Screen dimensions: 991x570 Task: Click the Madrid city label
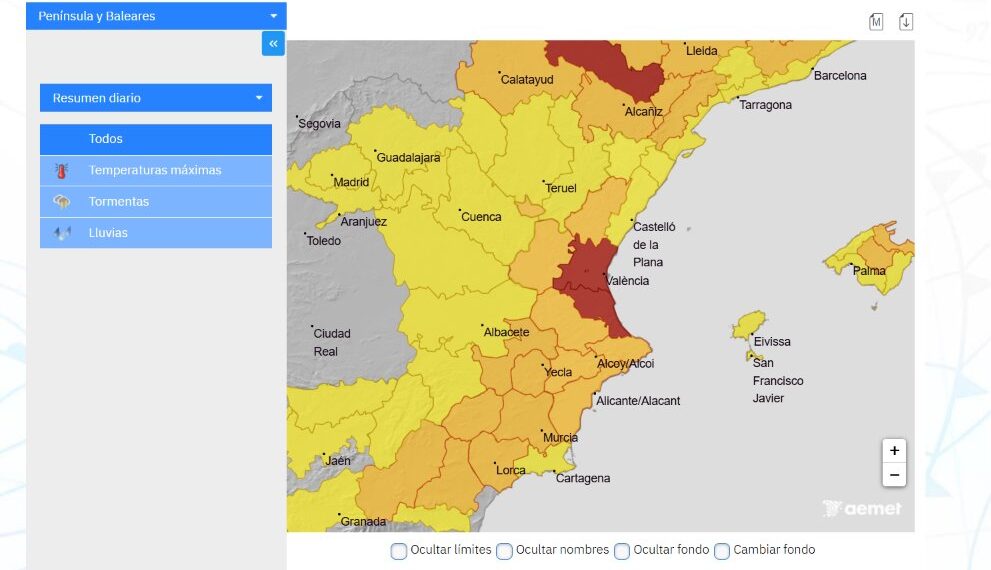351,182
